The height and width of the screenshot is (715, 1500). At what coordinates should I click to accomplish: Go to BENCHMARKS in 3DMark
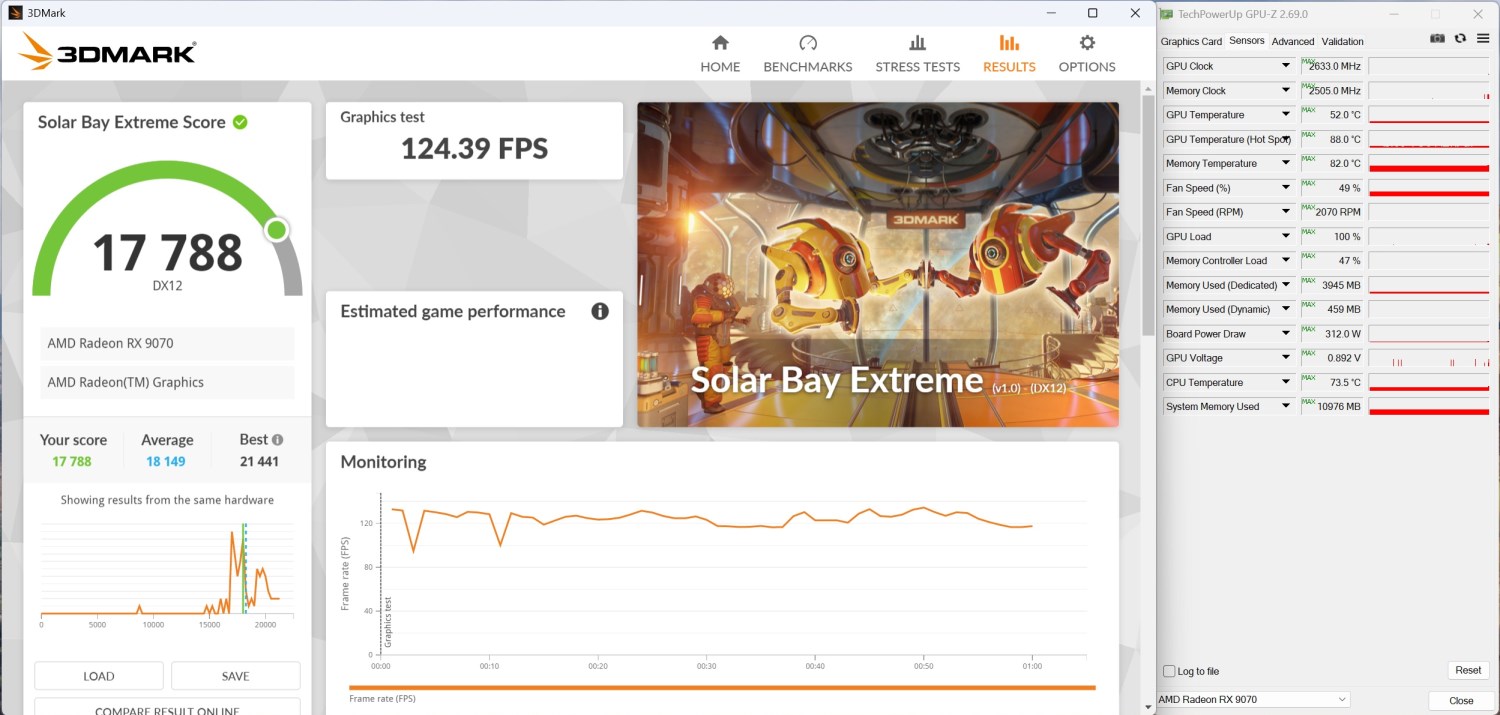(808, 54)
